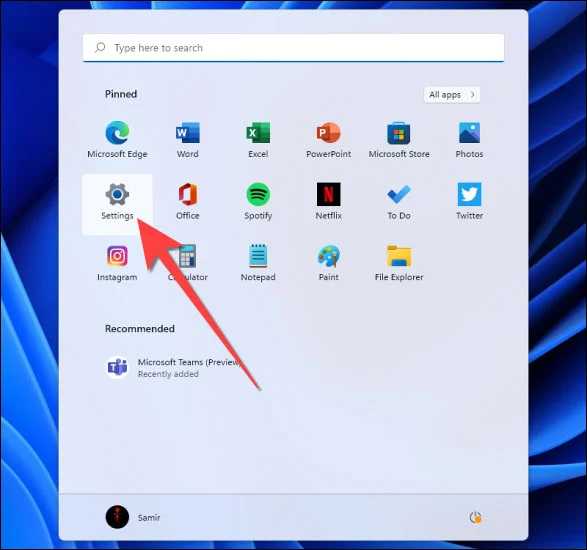Click the Samir user name
The height and width of the screenshot is (550, 587).
(x=149, y=518)
